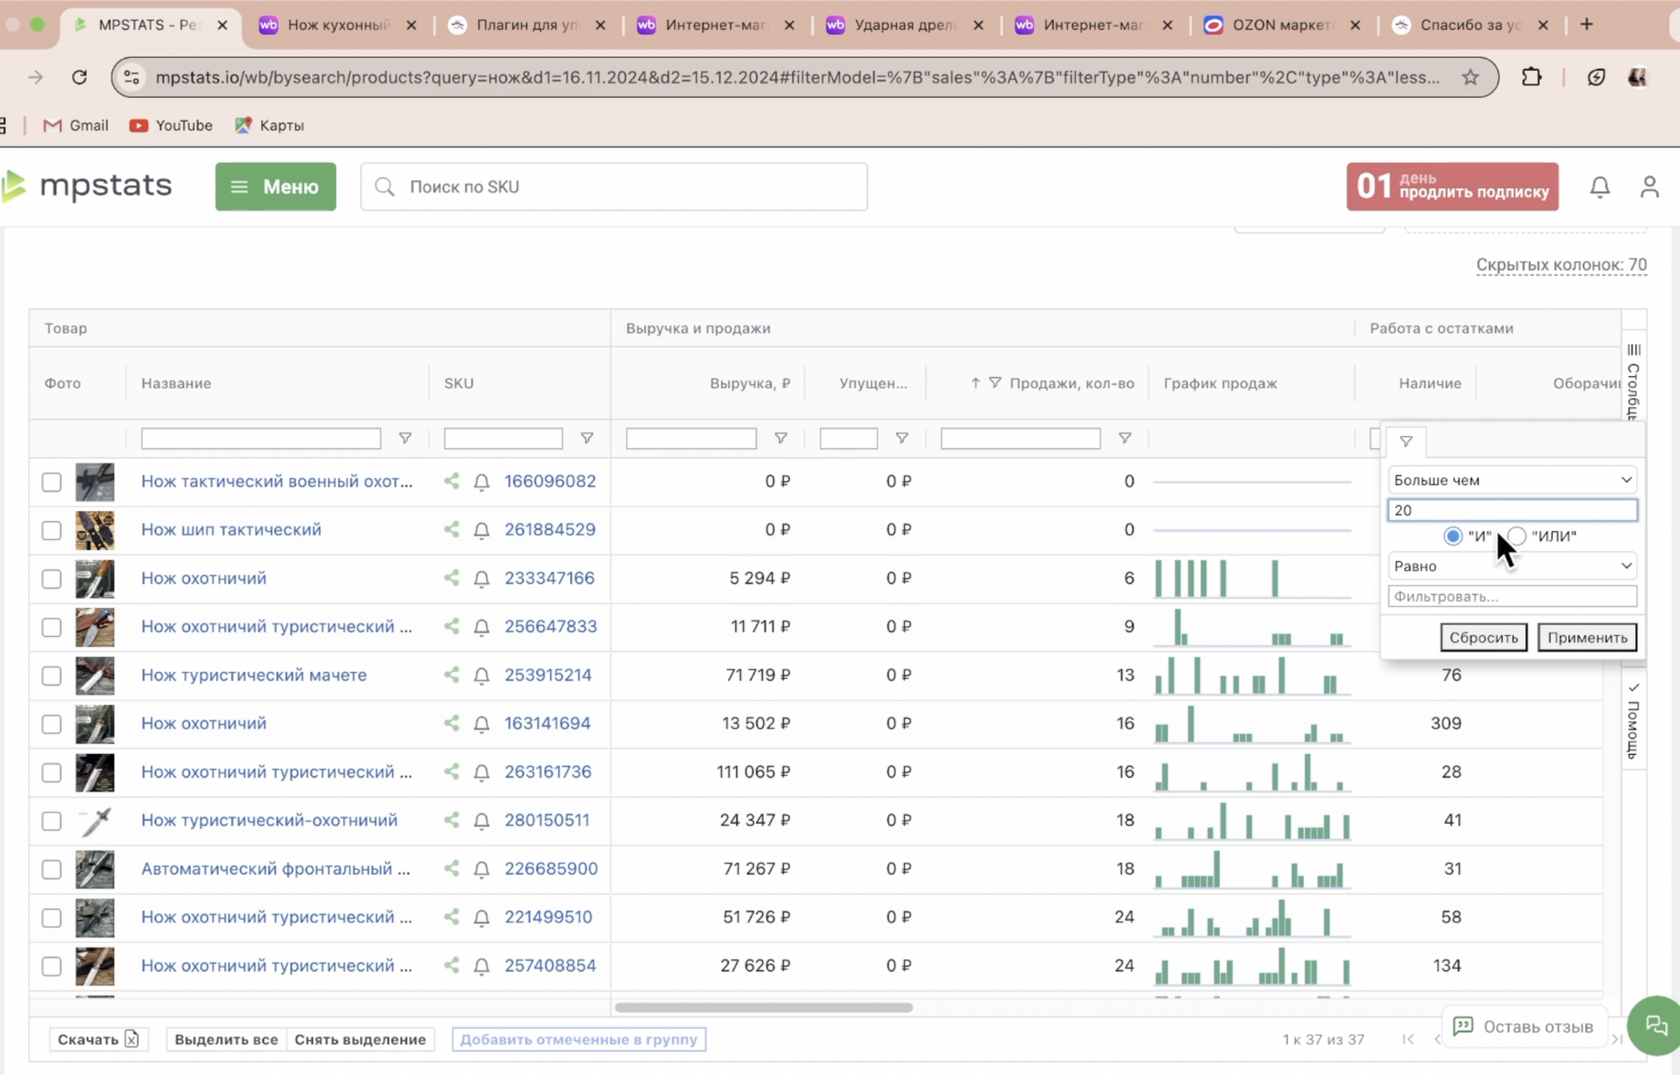1680x1075 pixels.
Task: Tick checkbox for SKU 256647833 row
Action: 52,627
